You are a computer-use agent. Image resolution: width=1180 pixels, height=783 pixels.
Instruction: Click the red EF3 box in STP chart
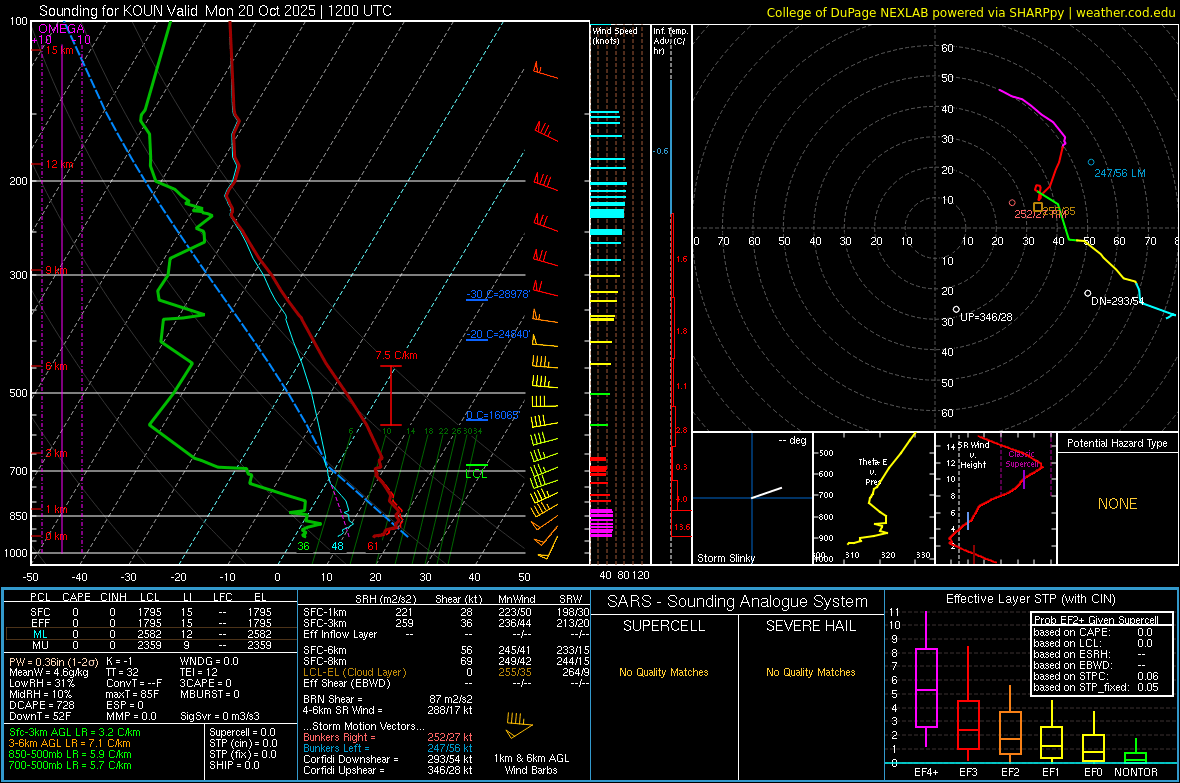968,725
